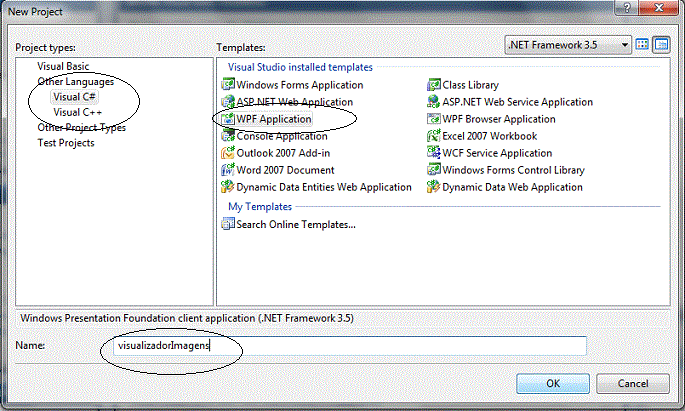Switch templates view to large icons

[x=642, y=45]
